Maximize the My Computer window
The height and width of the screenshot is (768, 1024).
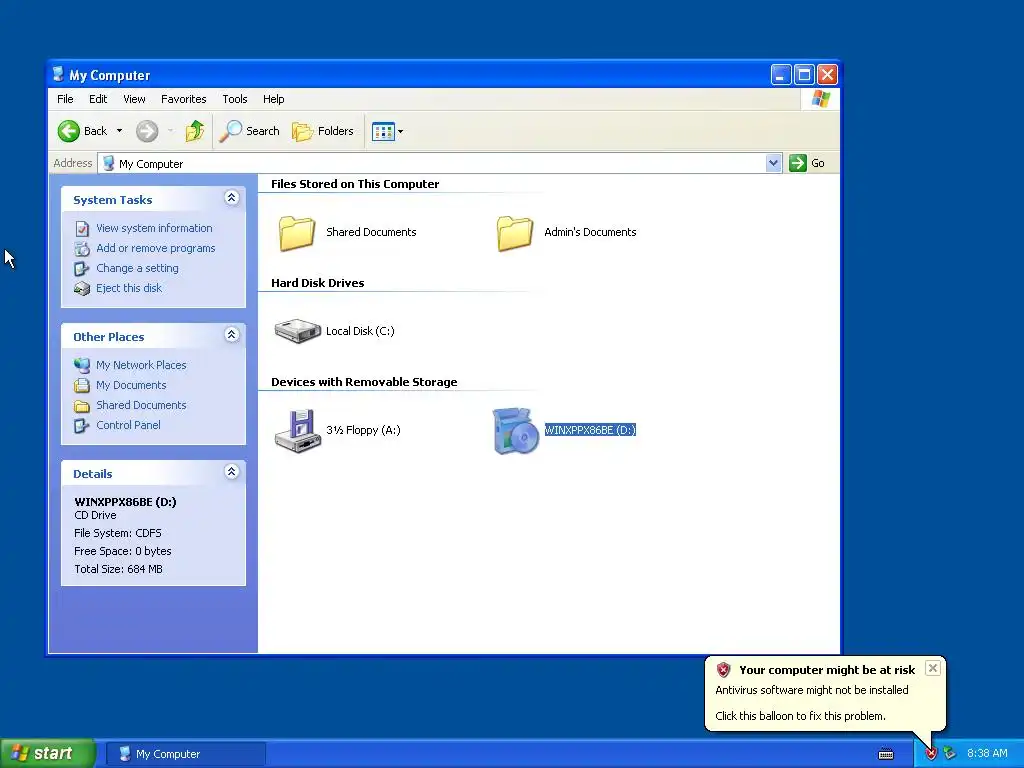804,74
